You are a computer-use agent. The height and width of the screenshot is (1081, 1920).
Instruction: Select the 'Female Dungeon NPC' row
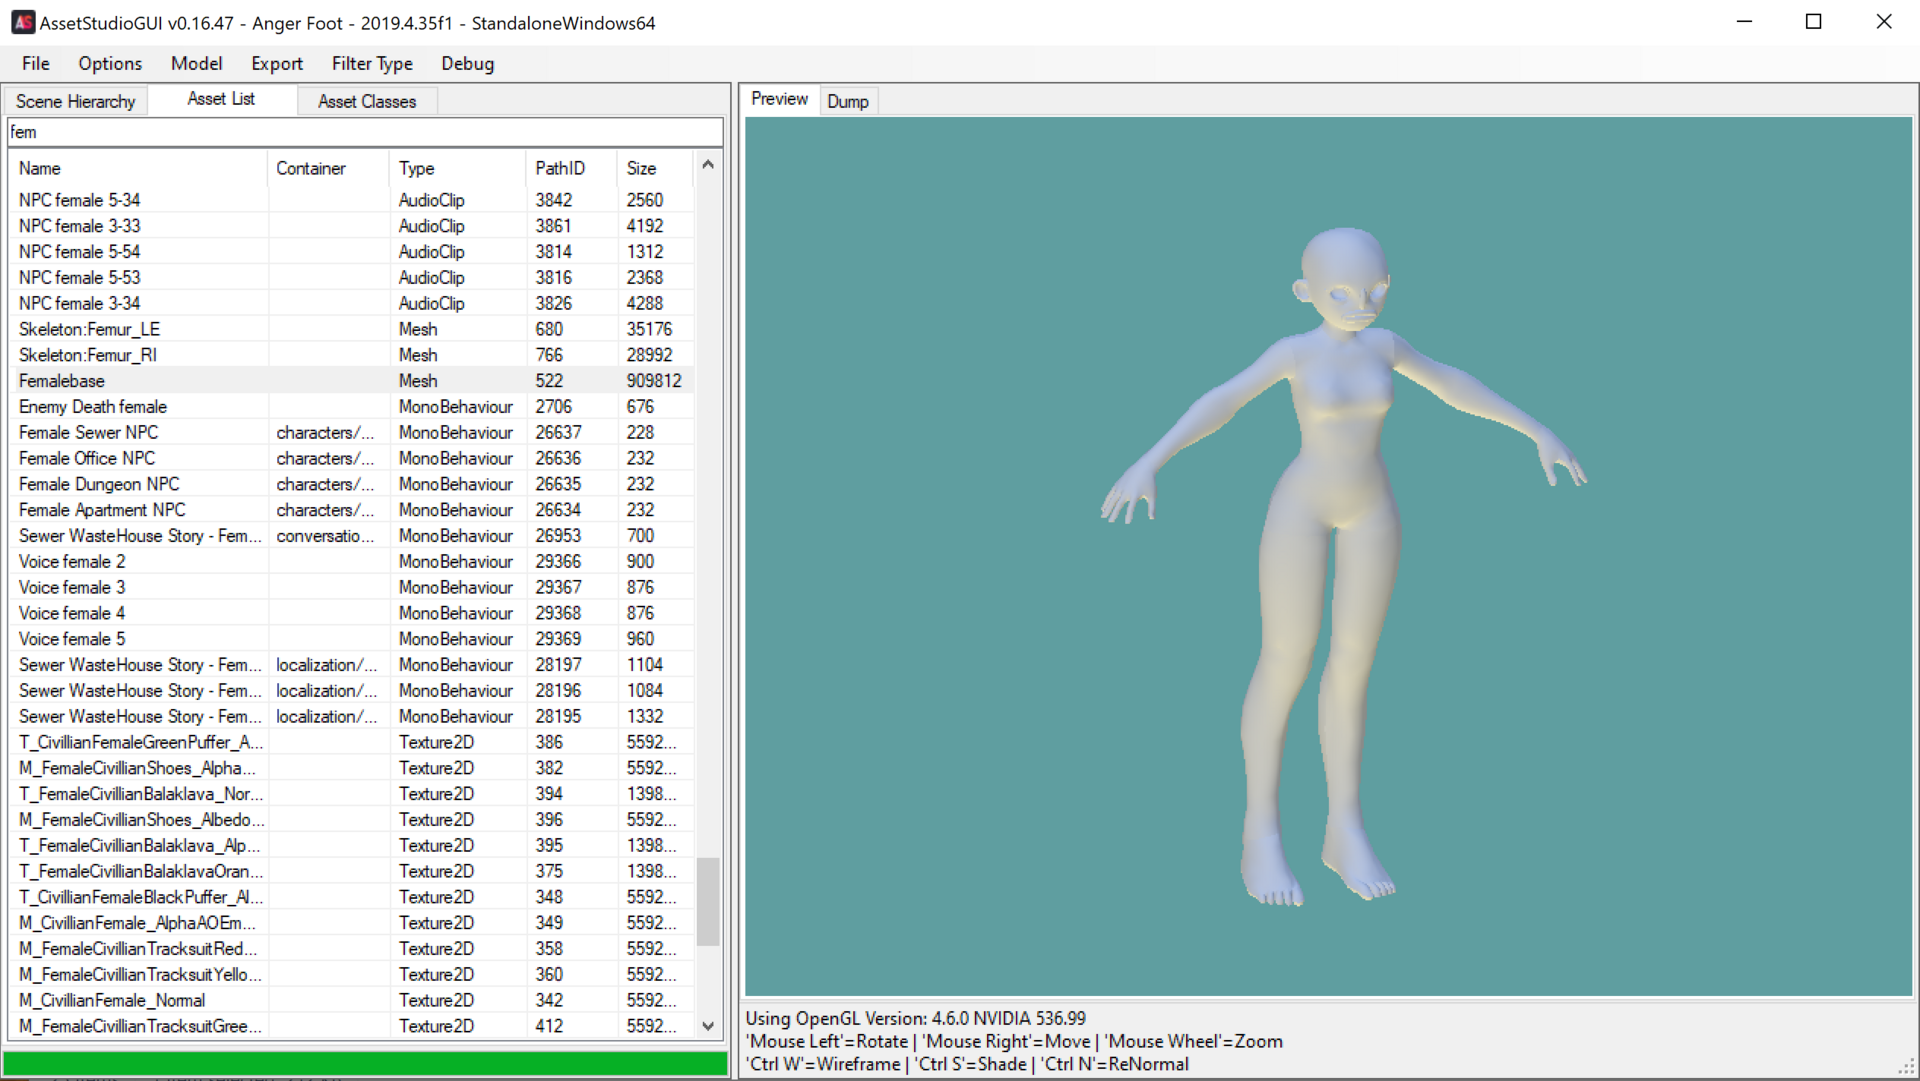point(351,484)
